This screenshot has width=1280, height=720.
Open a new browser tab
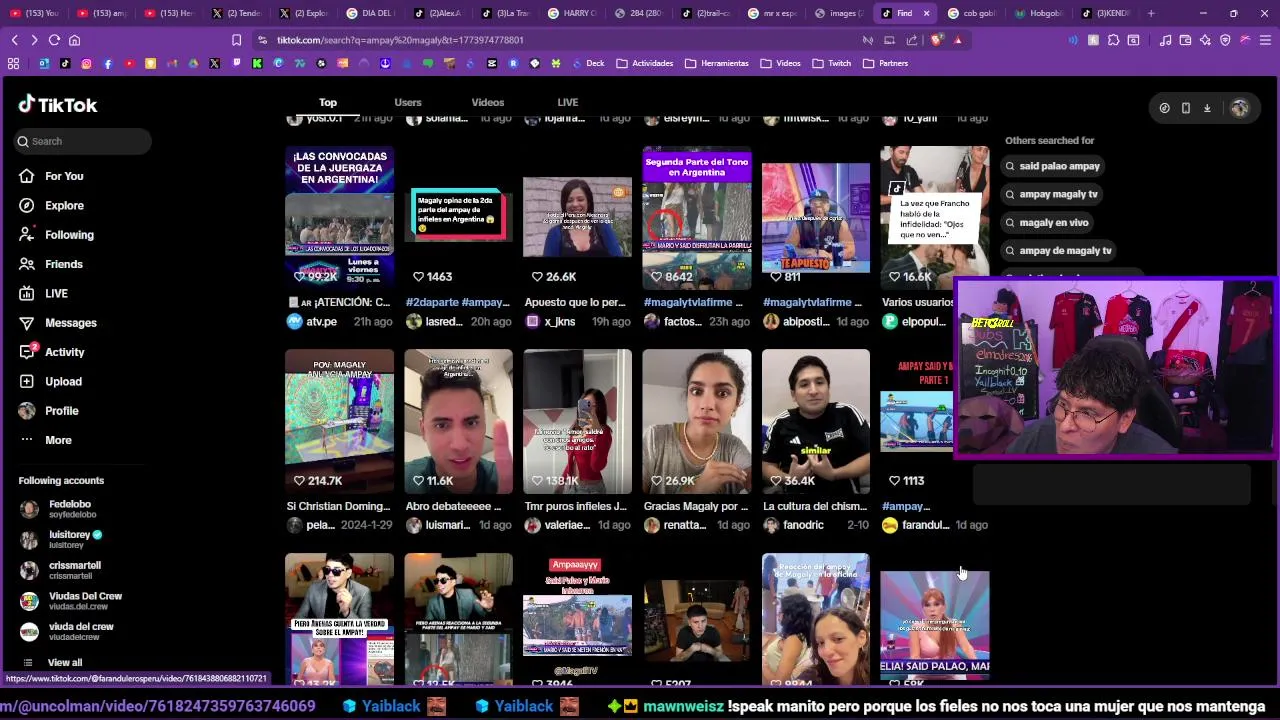[x=1151, y=13]
